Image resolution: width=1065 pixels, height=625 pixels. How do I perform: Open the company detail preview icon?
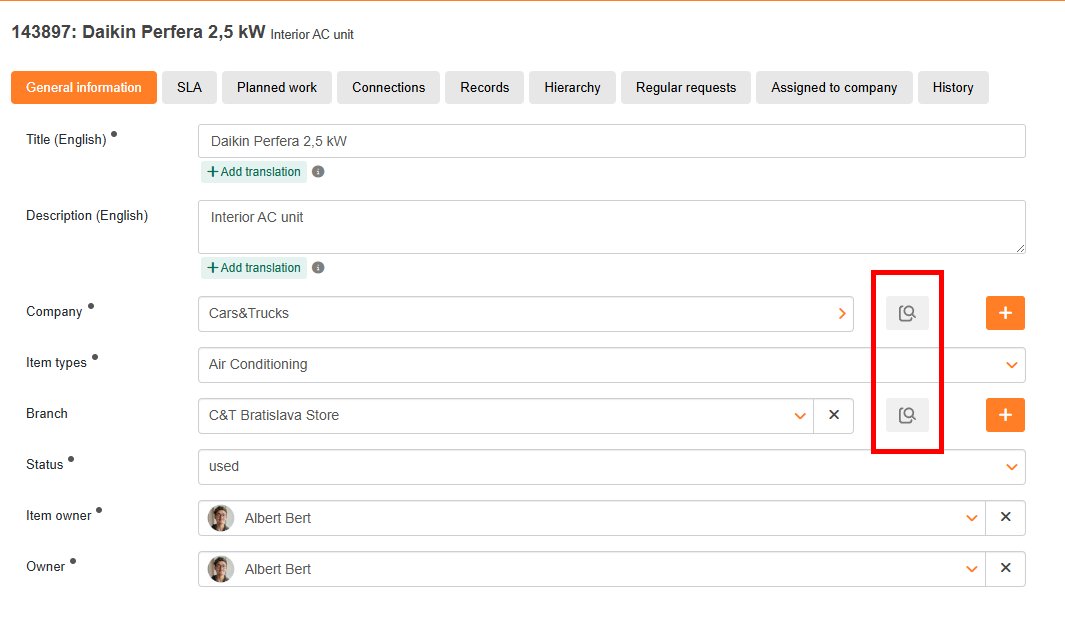[x=907, y=313]
